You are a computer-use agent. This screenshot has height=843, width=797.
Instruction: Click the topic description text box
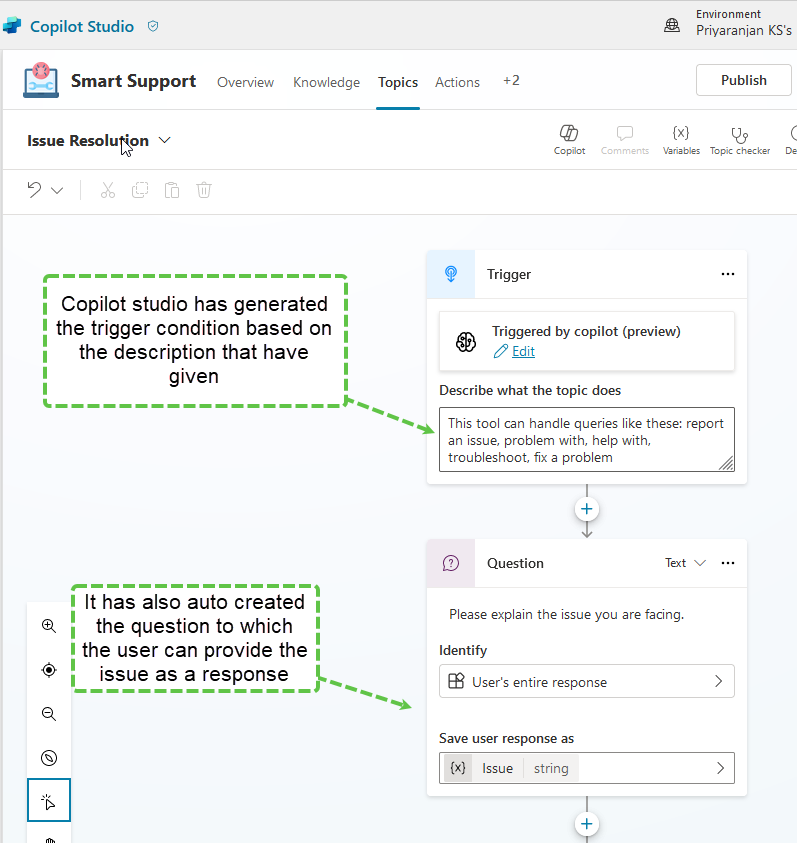click(x=586, y=438)
